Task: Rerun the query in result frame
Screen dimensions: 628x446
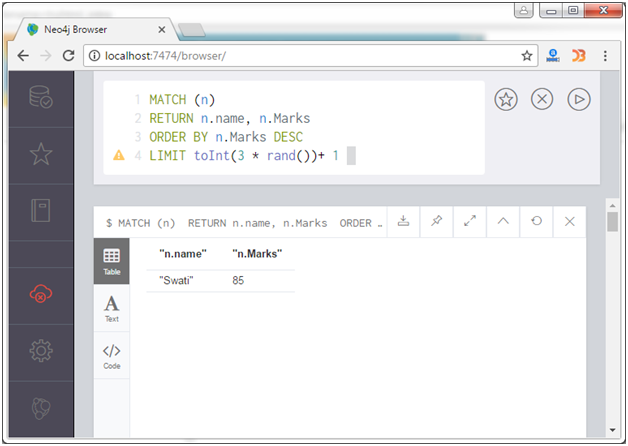Action: pos(536,222)
